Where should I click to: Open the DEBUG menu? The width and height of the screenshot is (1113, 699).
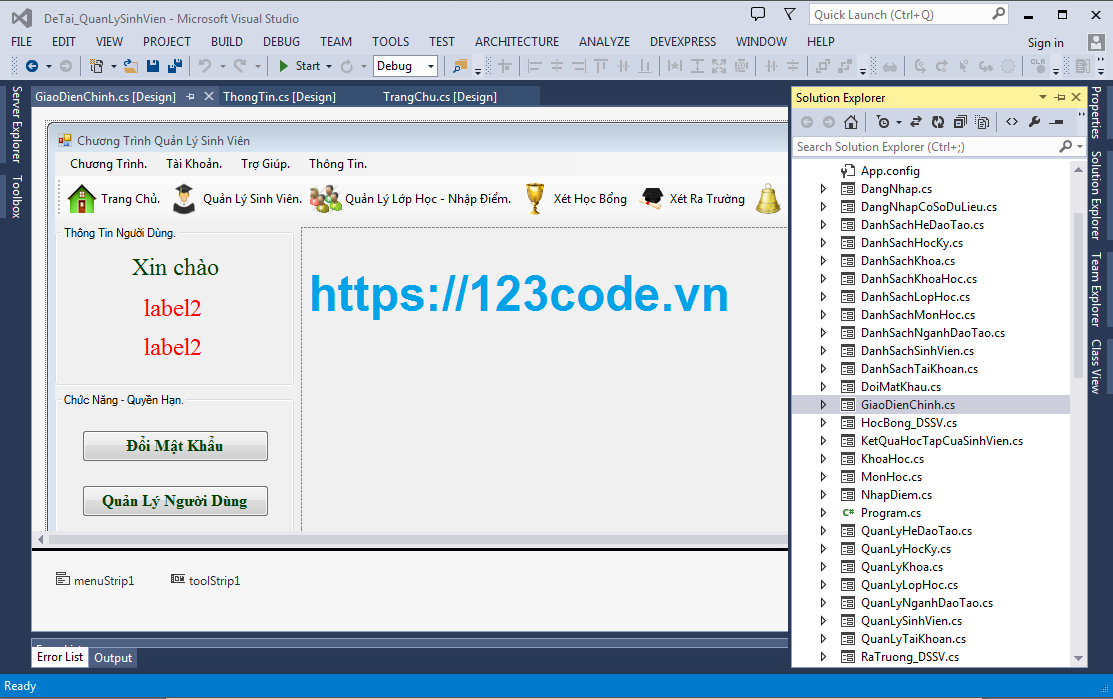pyautogui.click(x=281, y=42)
